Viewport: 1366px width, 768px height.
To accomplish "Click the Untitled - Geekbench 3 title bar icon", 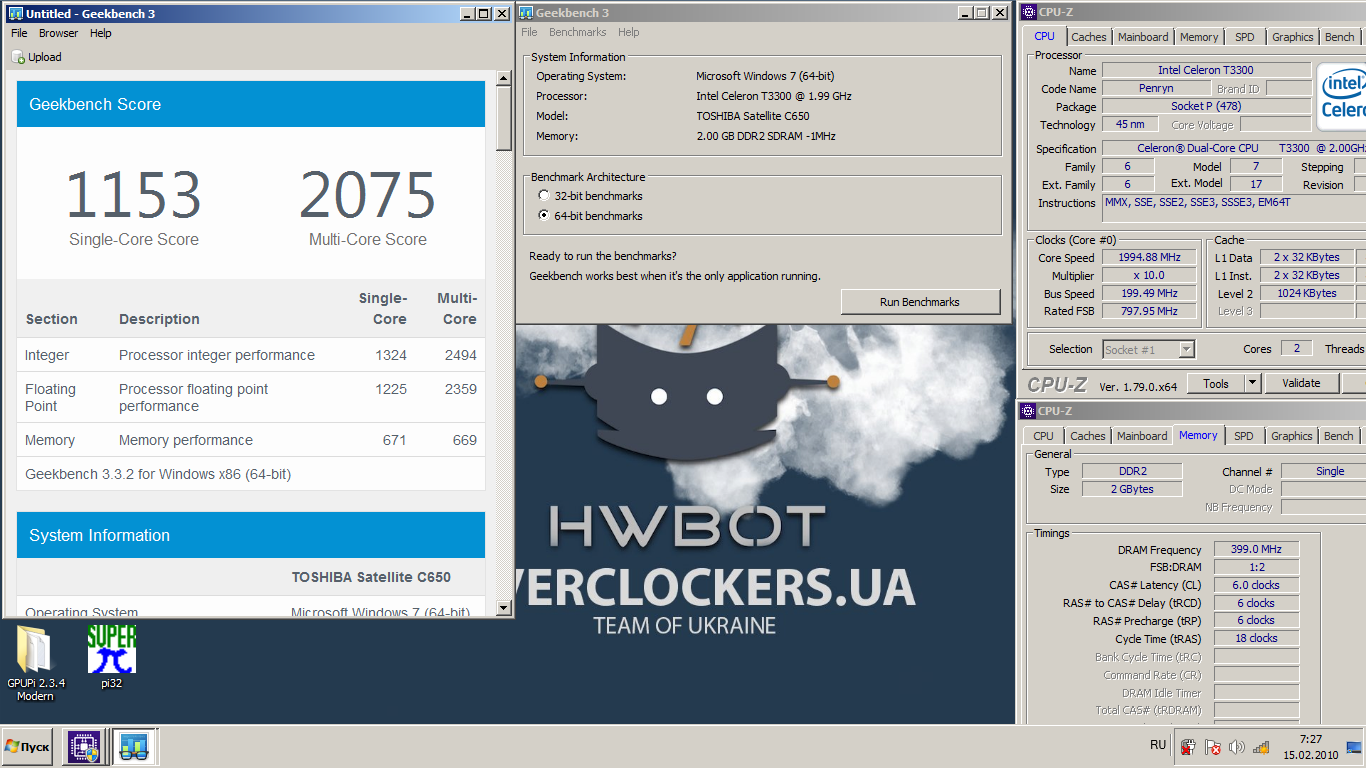I will [x=15, y=14].
